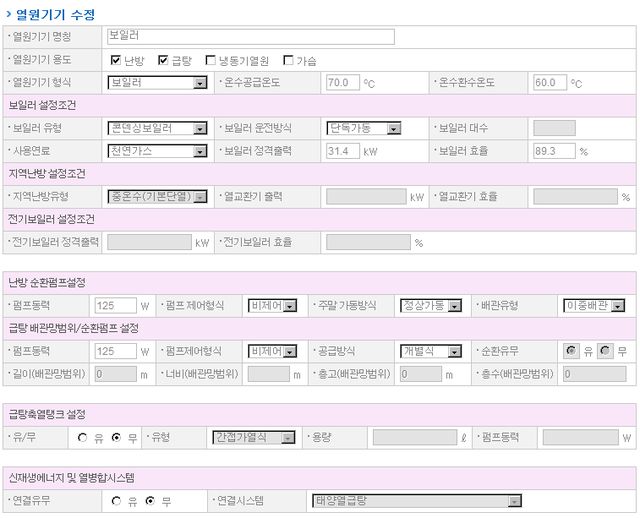Tick the 가습 checkbox
Screen dimensions: 640x518
pyautogui.click(x=288, y=60)
